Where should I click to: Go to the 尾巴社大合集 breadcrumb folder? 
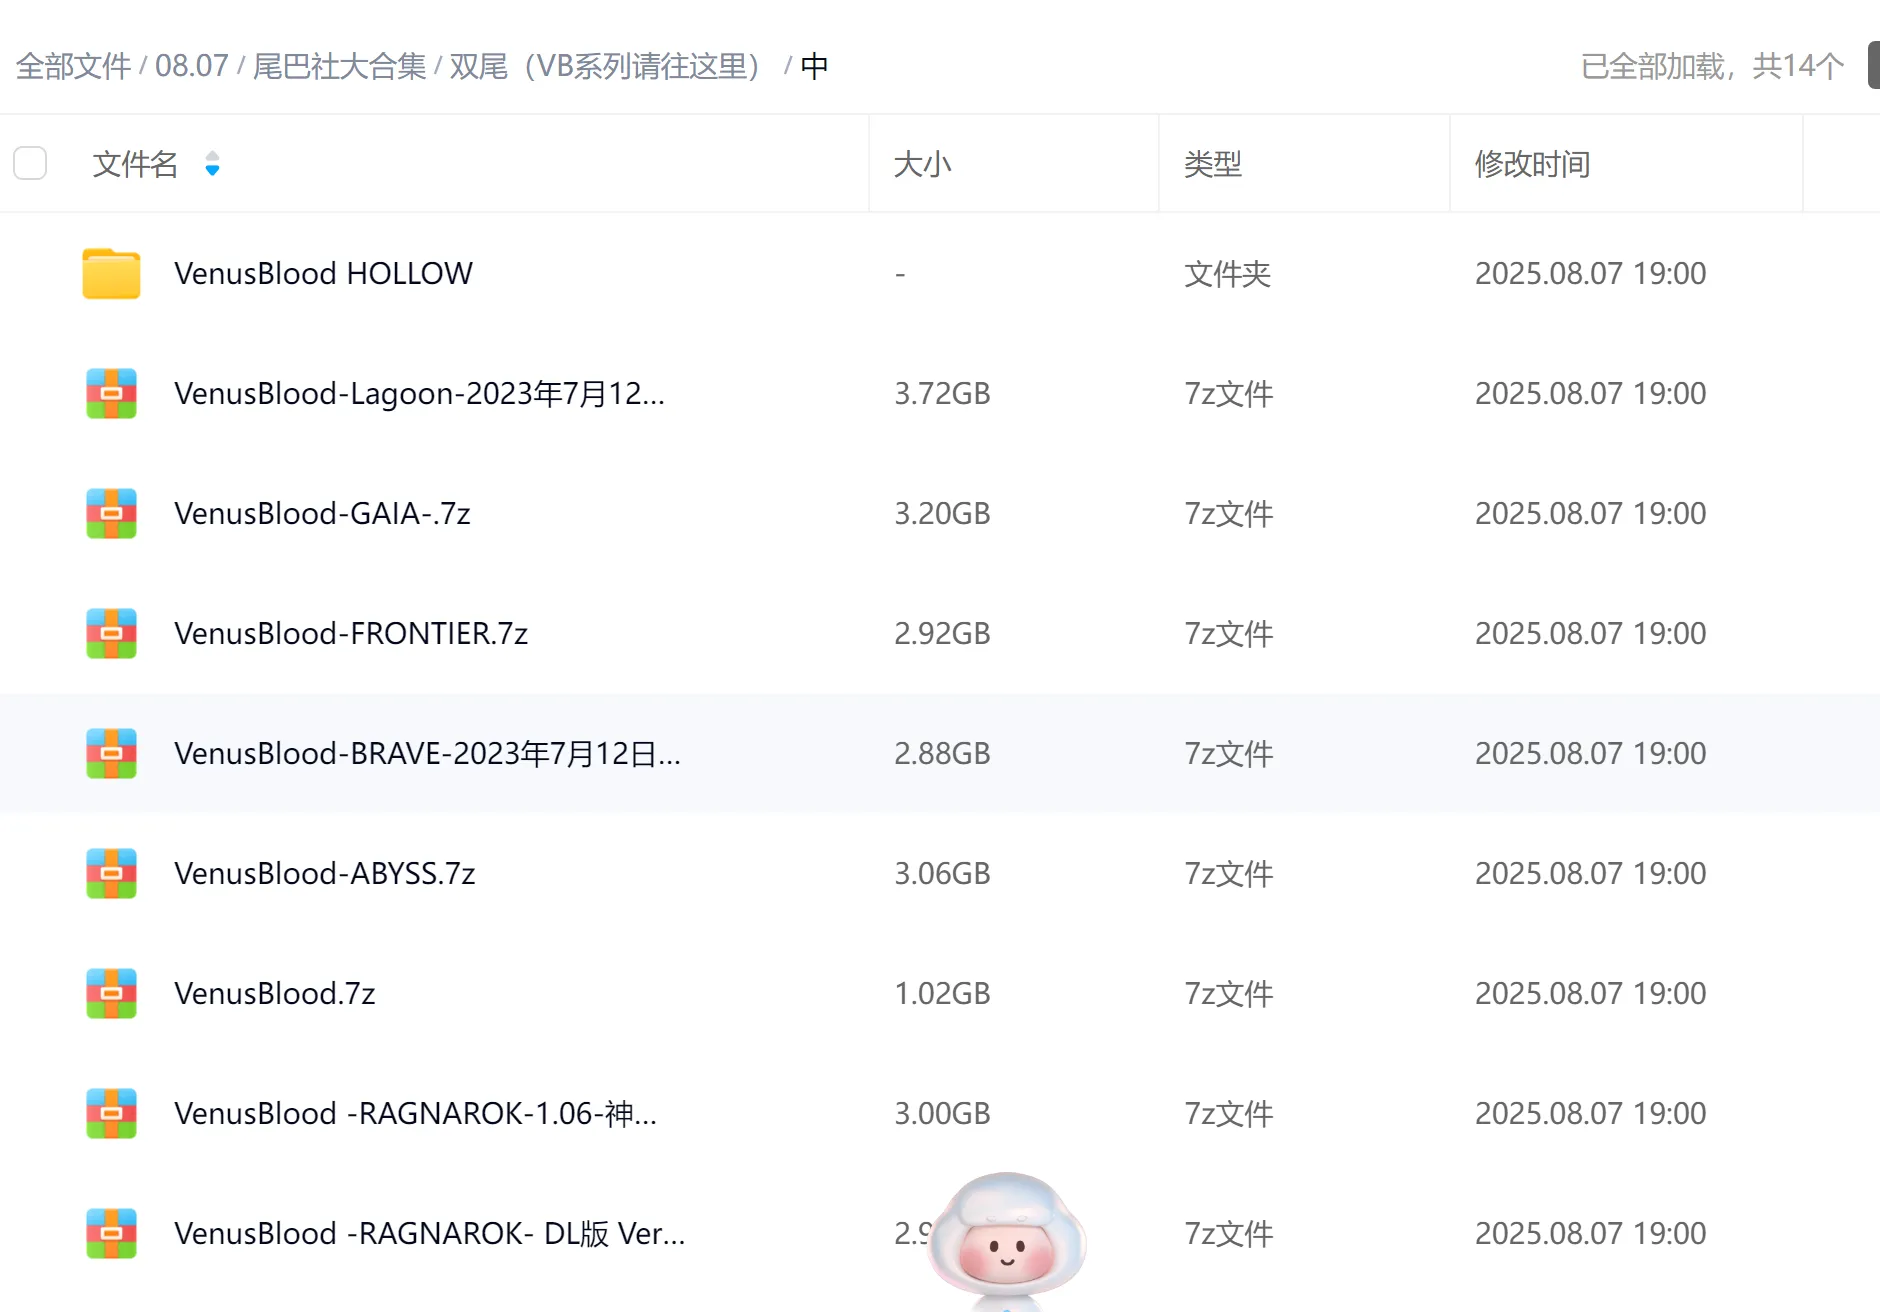pos(339,66)
